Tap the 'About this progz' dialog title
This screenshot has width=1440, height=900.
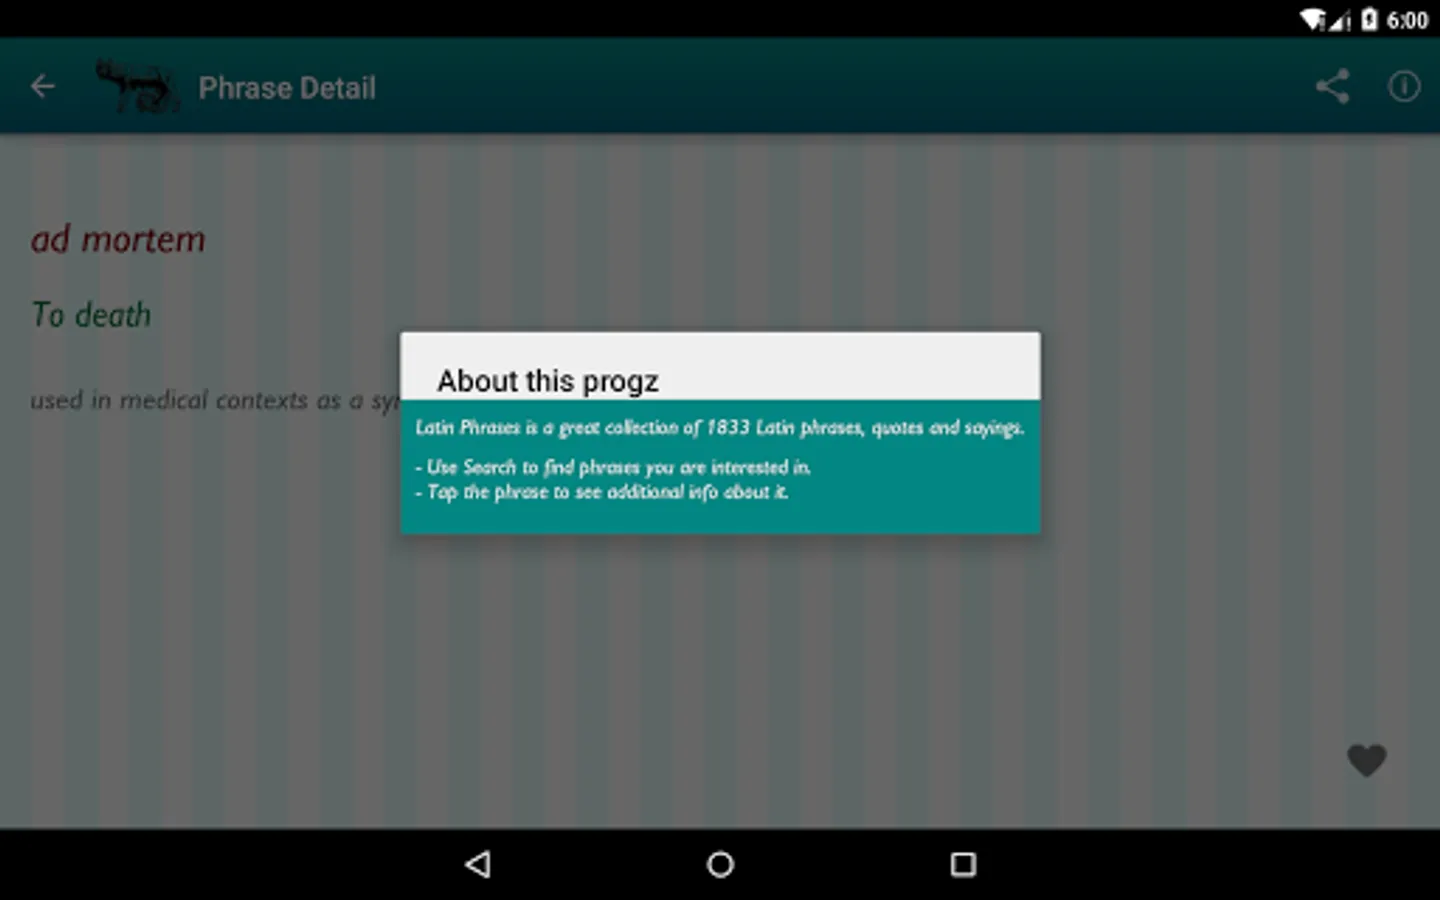click(x=548, y=381)
